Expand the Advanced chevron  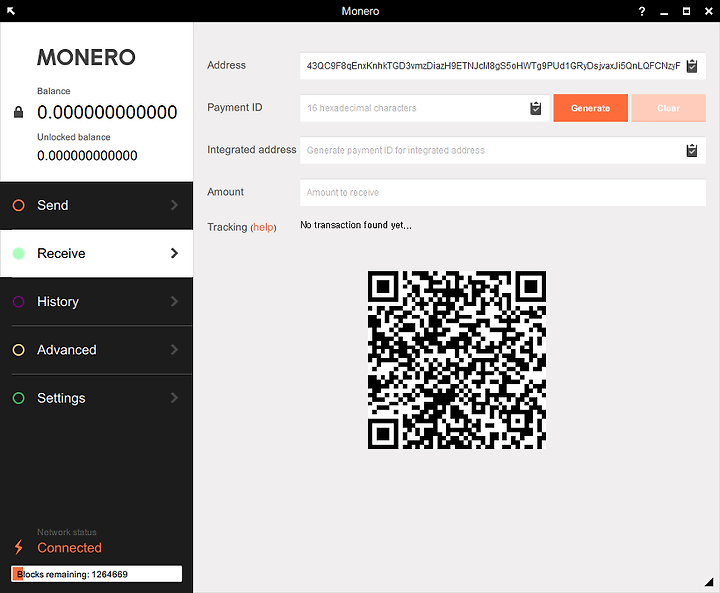pyautogui.click(x=174, y=350)
